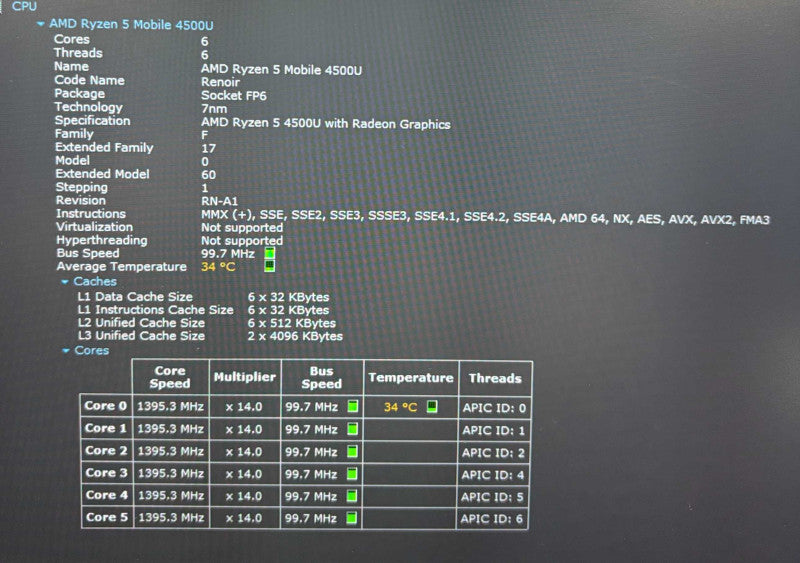The width and height of the screenshot is (800, 563).
Task: Click Core 0 temperature indicator icon
Action: 432,406
